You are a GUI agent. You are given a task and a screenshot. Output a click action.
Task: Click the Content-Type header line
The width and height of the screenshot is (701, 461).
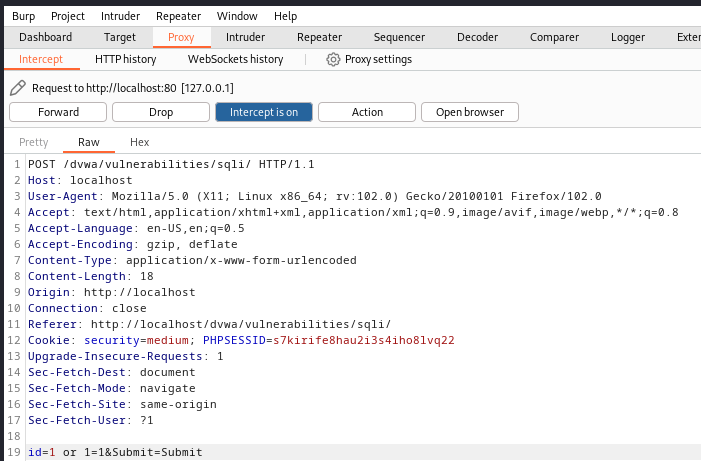[192, 260]
